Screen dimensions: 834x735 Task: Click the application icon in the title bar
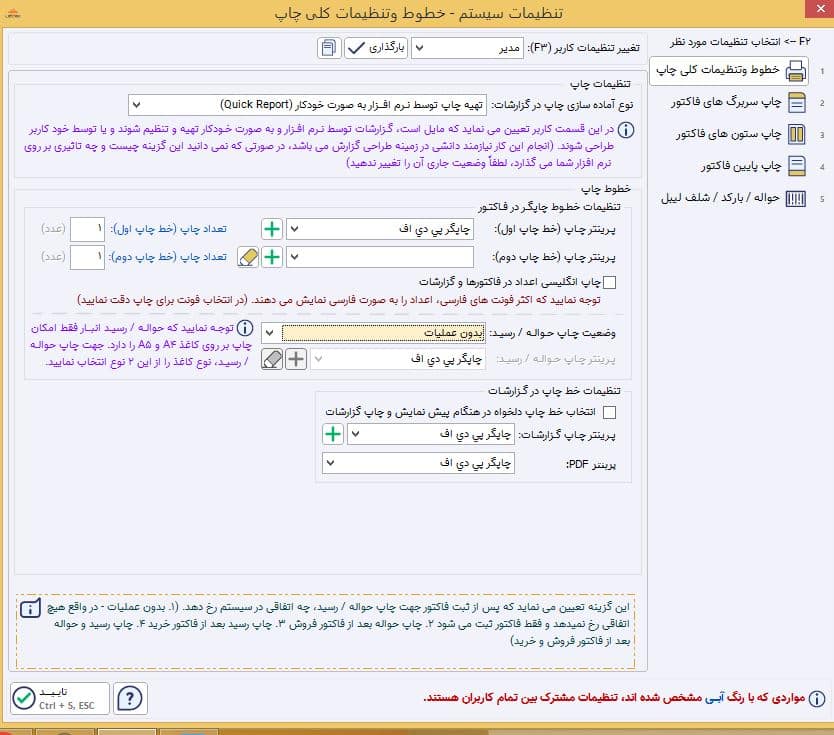tap(12, 13)
